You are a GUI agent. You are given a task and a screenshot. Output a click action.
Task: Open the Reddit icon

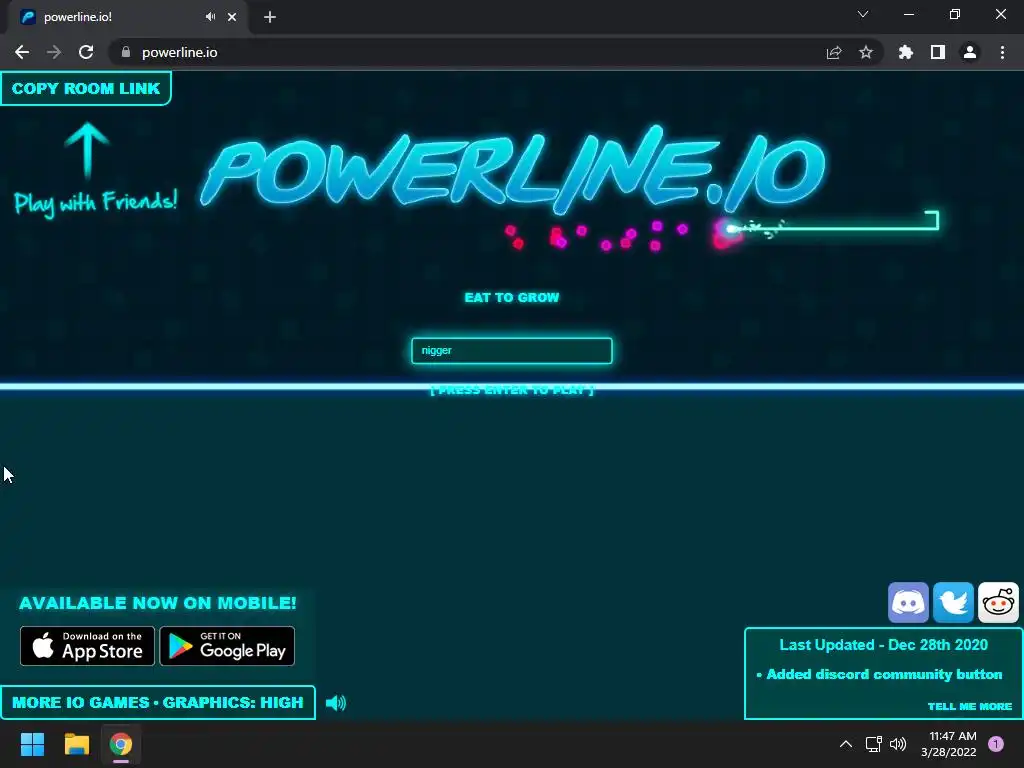[x=999, y=602]
